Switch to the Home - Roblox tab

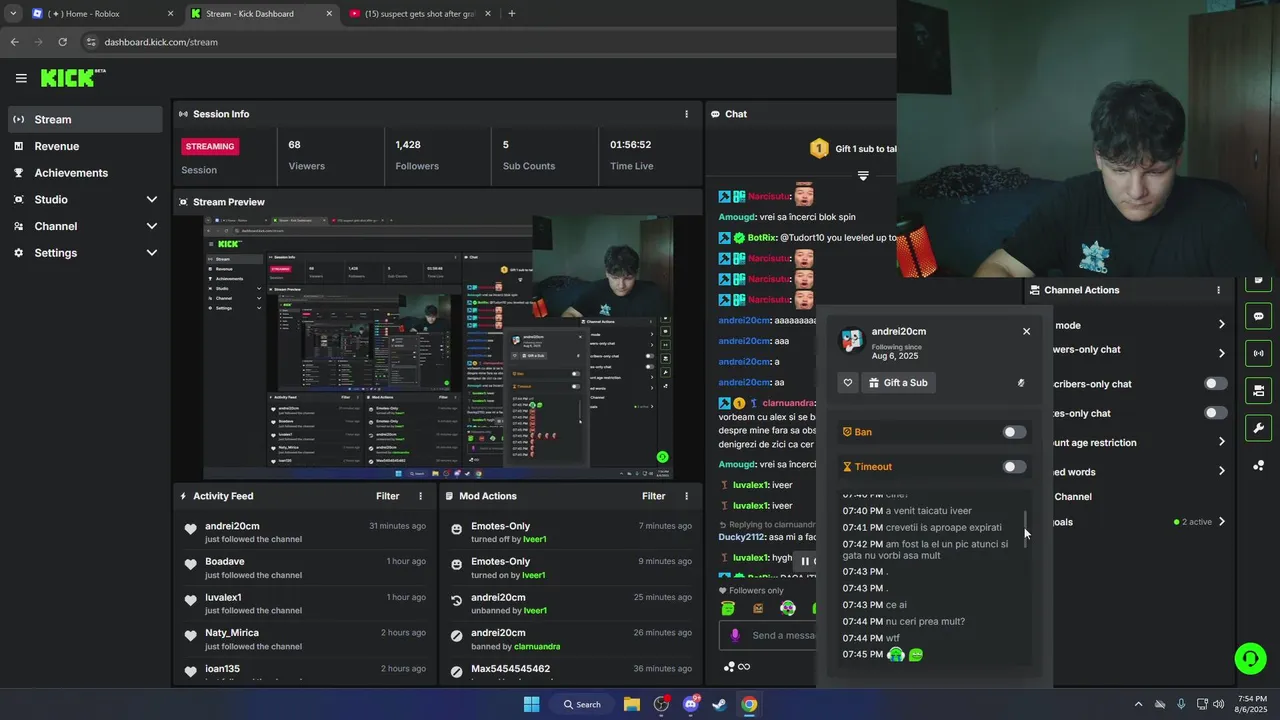coord(101,14)
